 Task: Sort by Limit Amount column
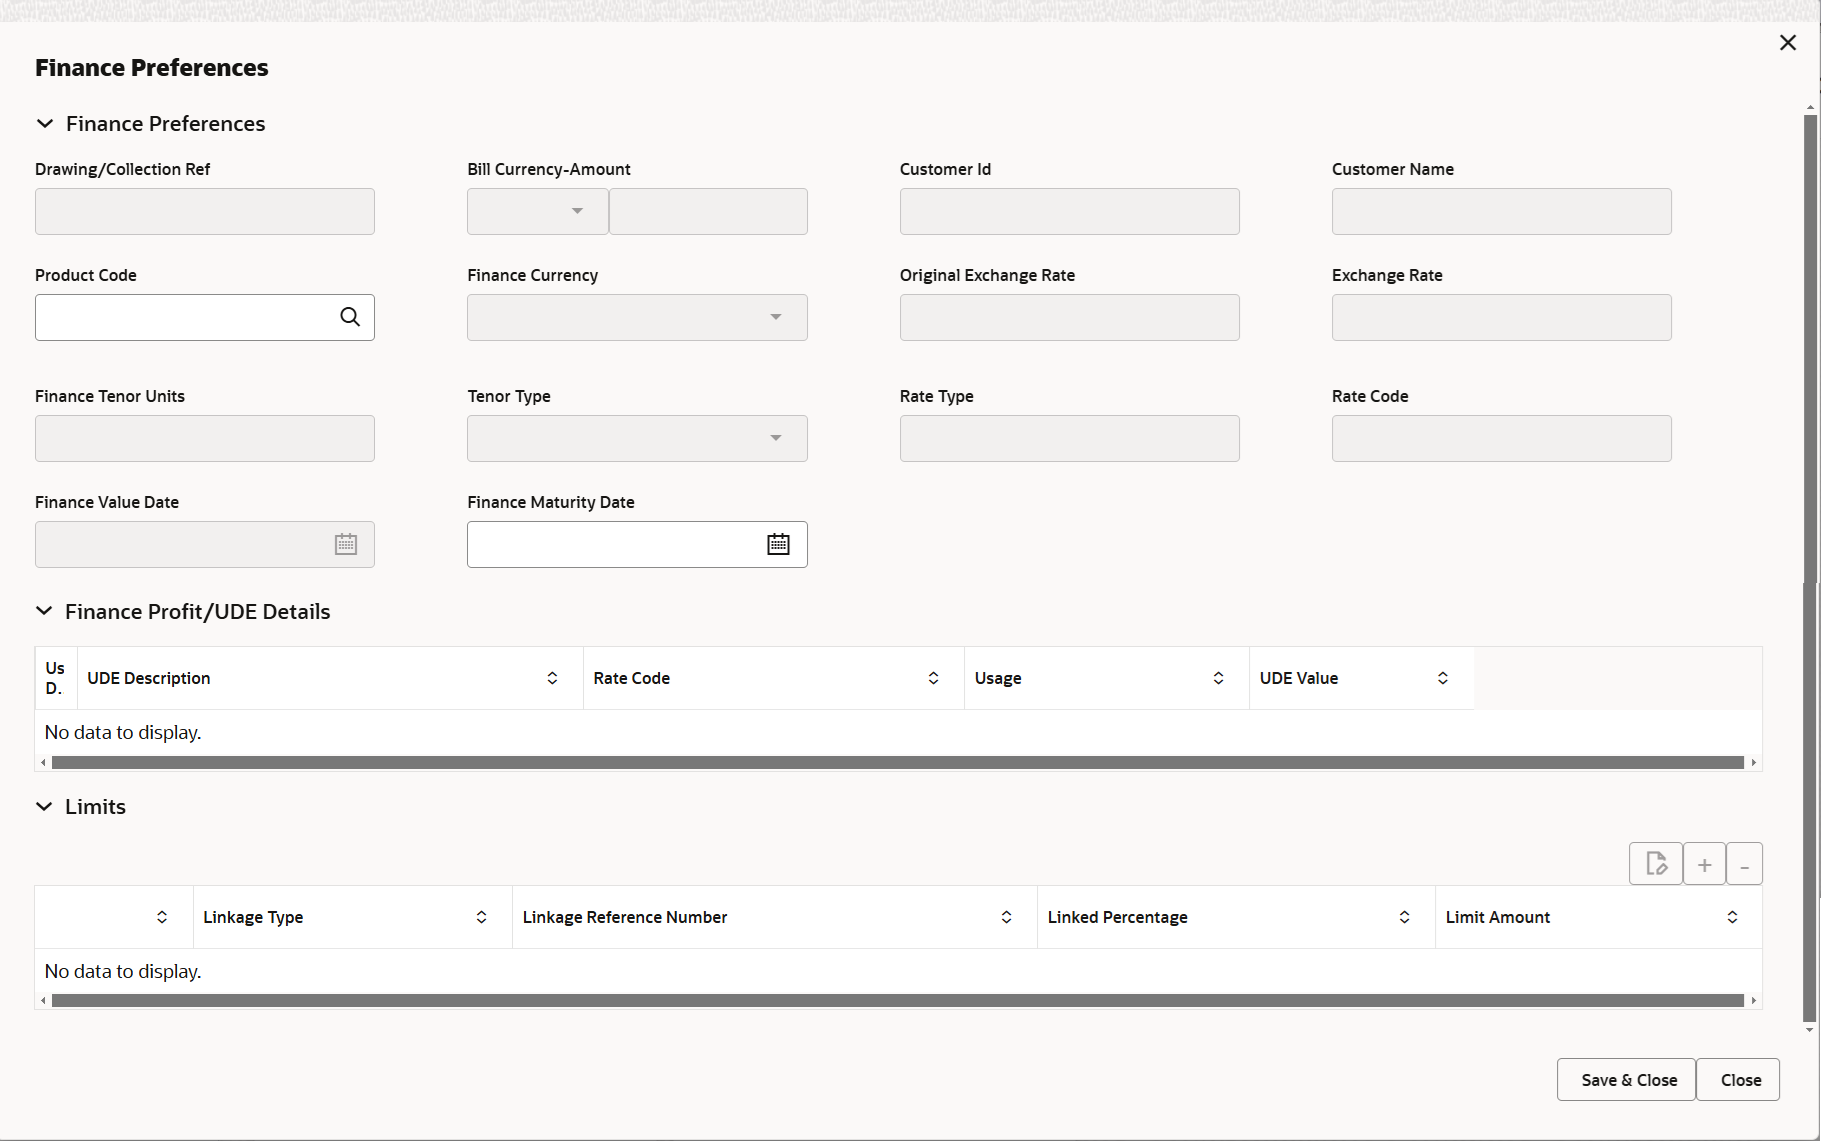coord(1732,917)
